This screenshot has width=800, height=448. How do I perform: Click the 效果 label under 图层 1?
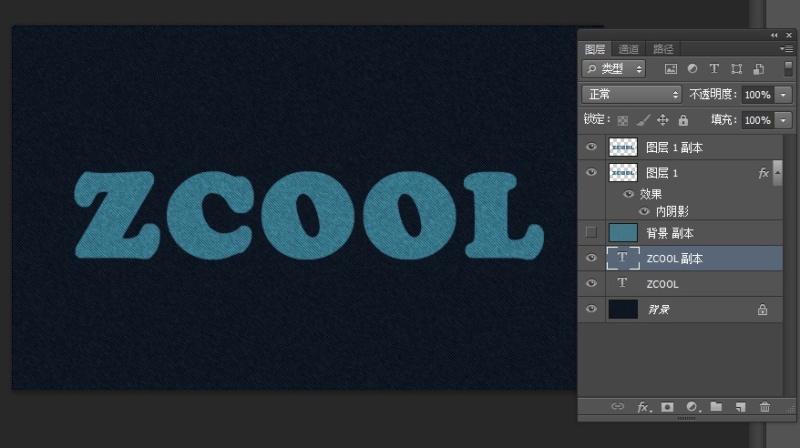(x=651, y=194)
